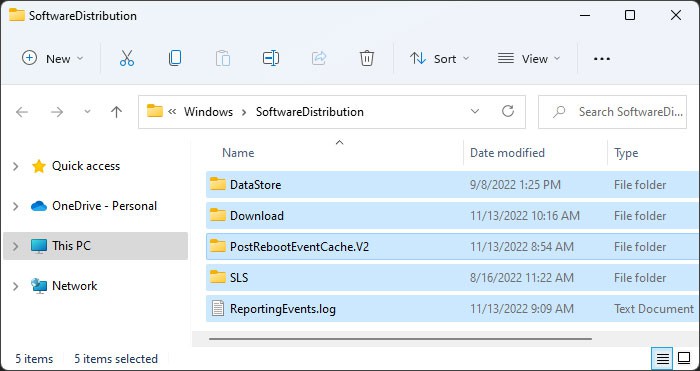The height and width of the screenshot is (371, 700).
Task: Click the ReportingEvents.log document icon
Action: [217, 308]
